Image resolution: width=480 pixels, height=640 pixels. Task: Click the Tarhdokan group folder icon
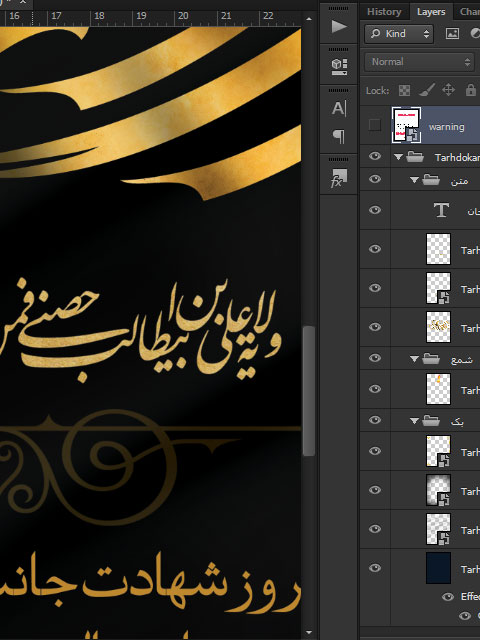(x=415, y=157)
